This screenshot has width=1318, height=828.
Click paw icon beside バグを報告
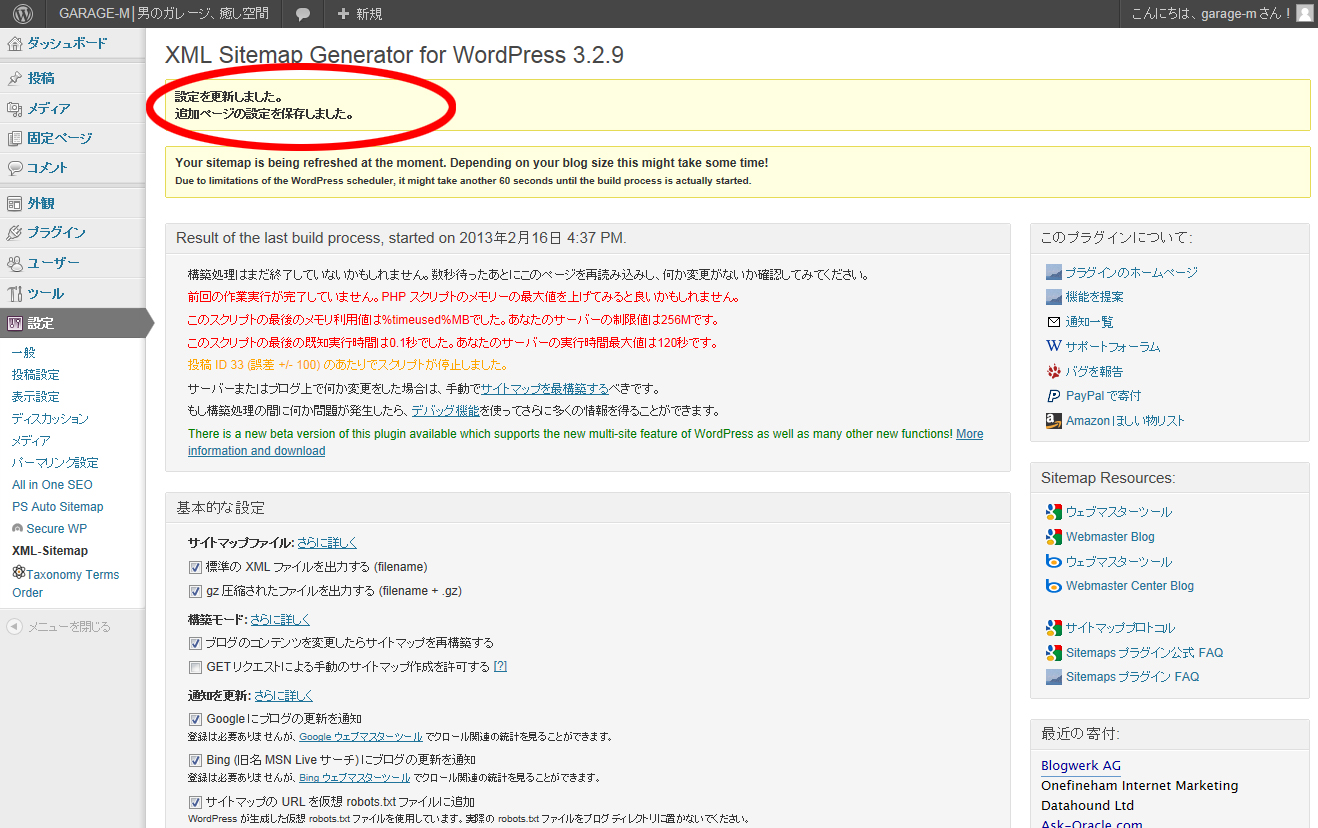tap(1053, 371)
